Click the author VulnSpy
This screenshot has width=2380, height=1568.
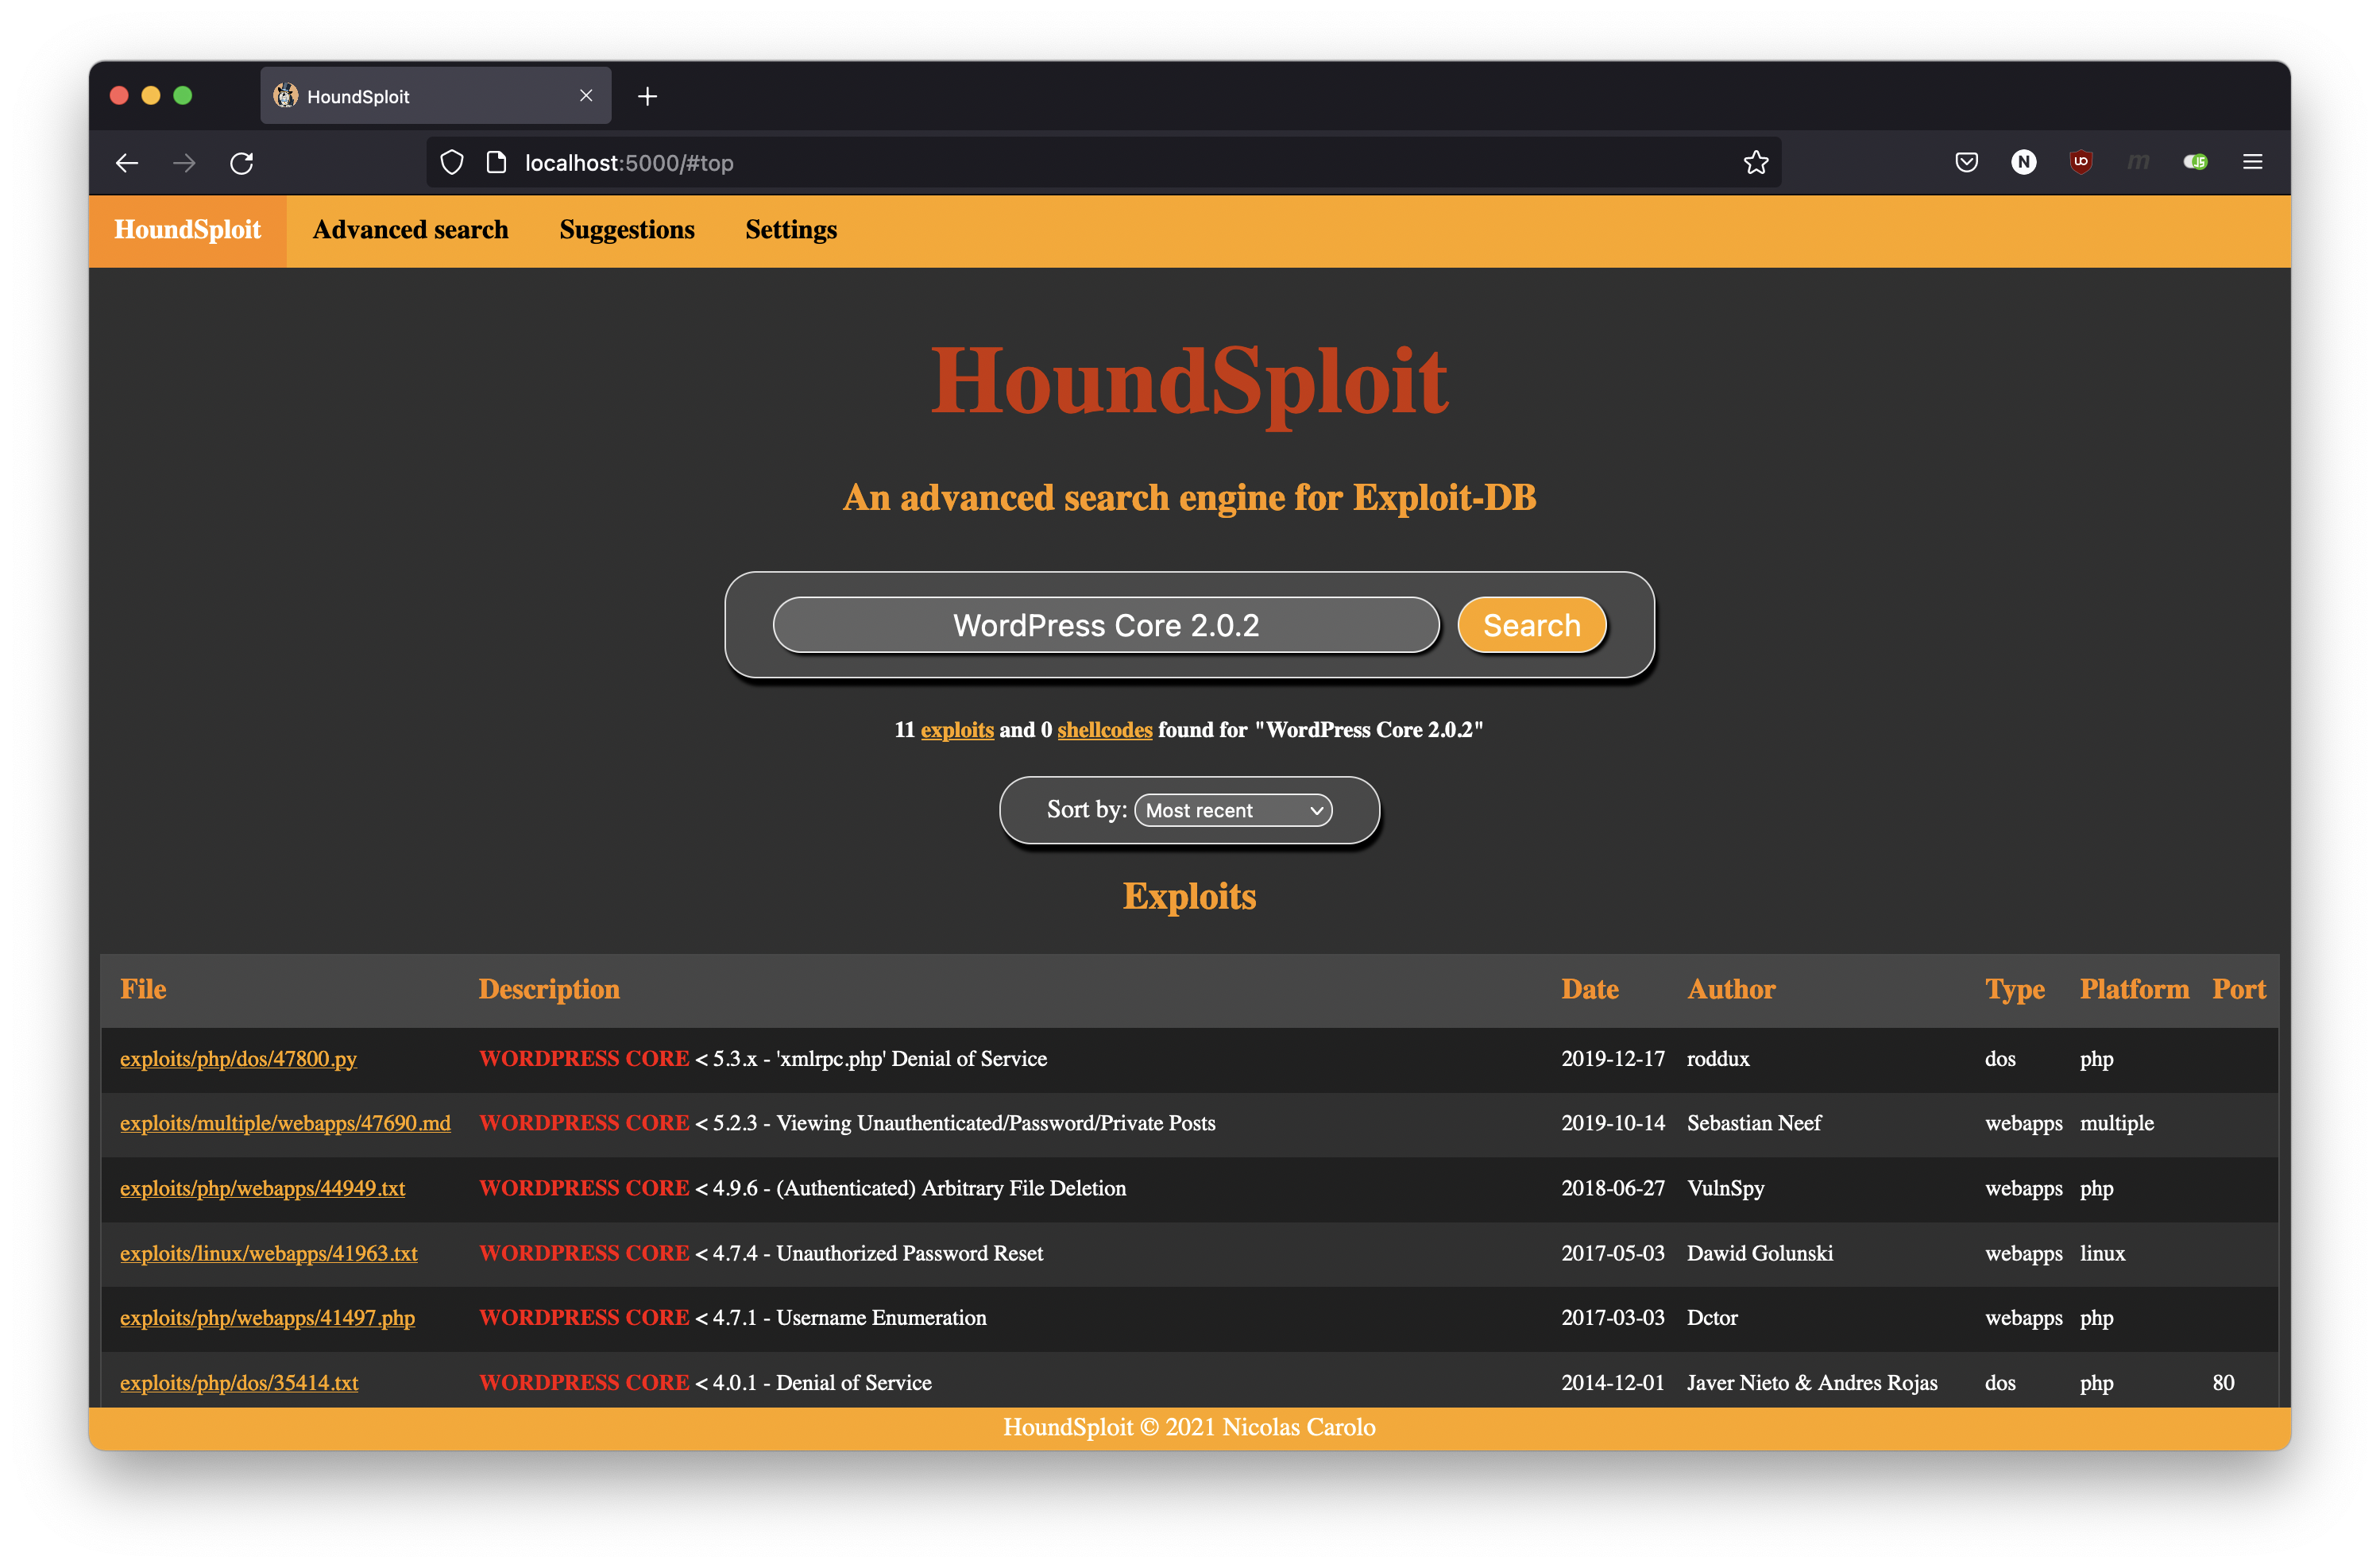coord(1726,1189)
